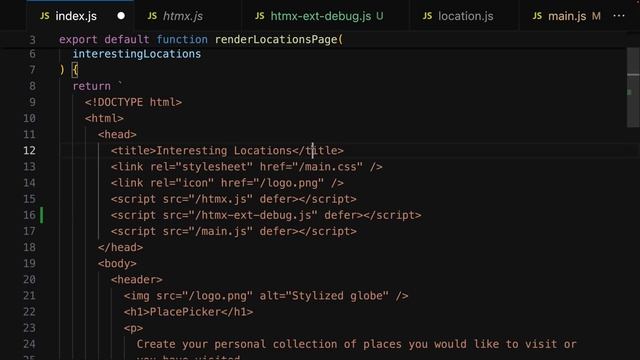Click 'renderLocationsPage' function name
This screenshot has width=640, height=360.
click(276, 40)
